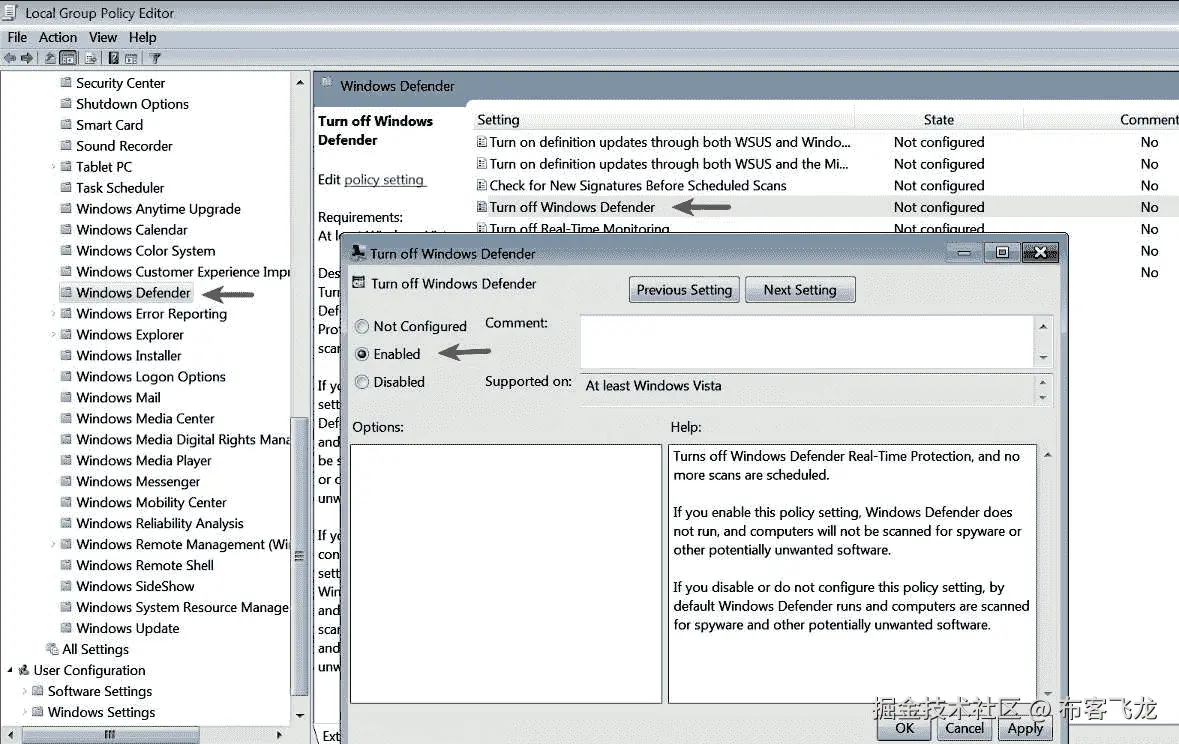The image size is (1179, 744).
Task: Select the Disabled radio button
Action: pyautogui.click(x=362, y=381)
